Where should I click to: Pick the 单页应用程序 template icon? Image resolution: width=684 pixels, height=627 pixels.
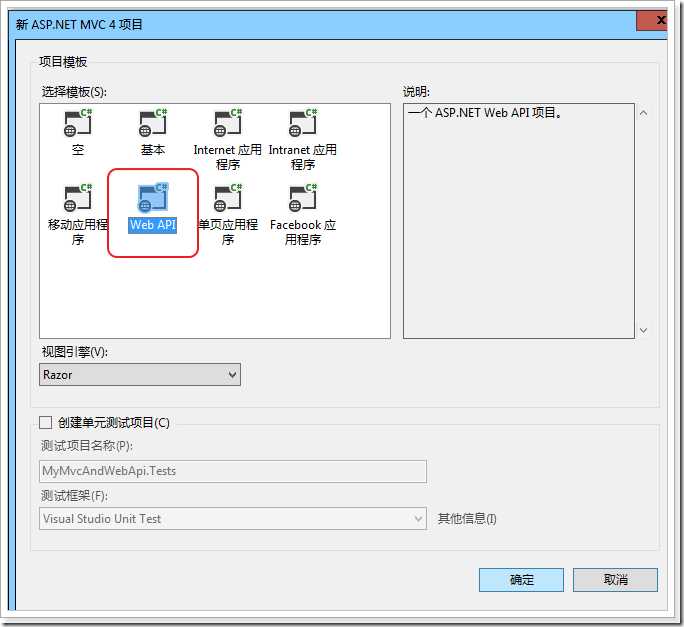(x=228, y=198)
